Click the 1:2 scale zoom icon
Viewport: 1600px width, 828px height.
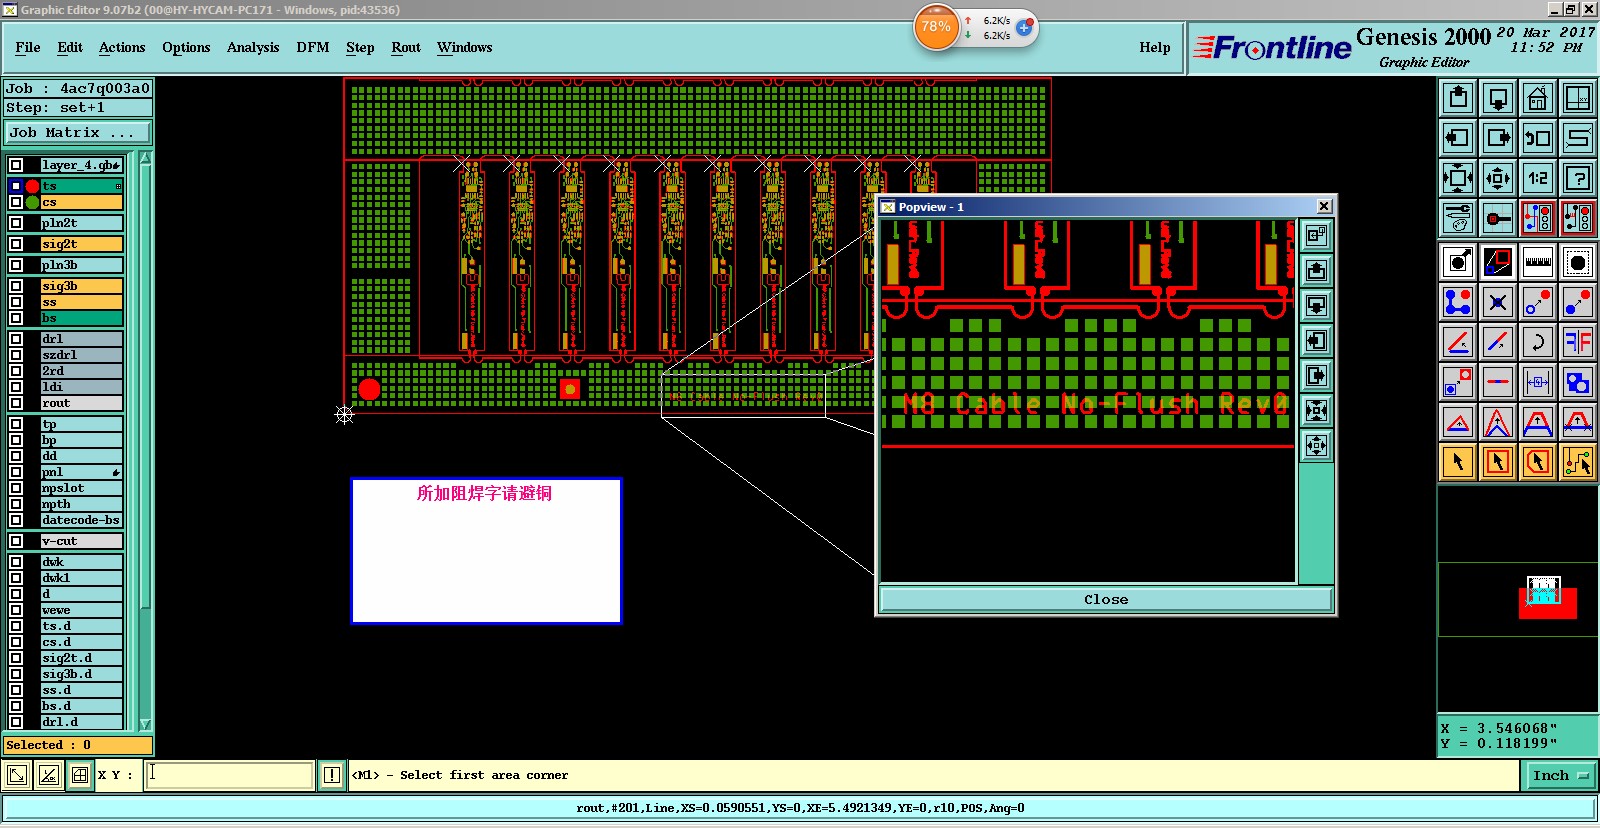[1538, 178]
